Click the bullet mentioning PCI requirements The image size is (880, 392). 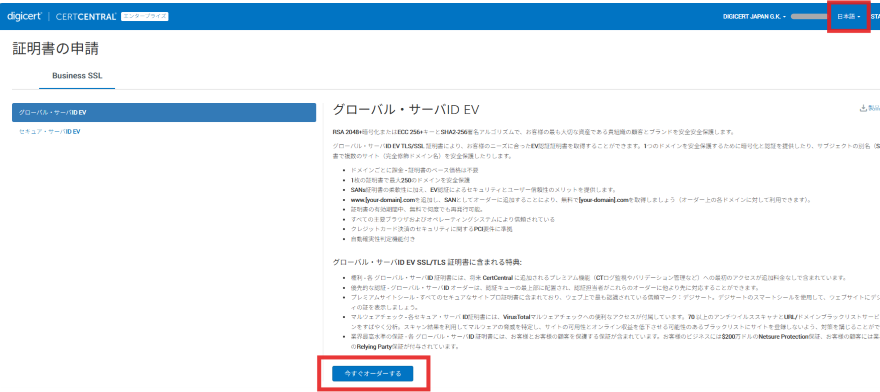point(431,229)
